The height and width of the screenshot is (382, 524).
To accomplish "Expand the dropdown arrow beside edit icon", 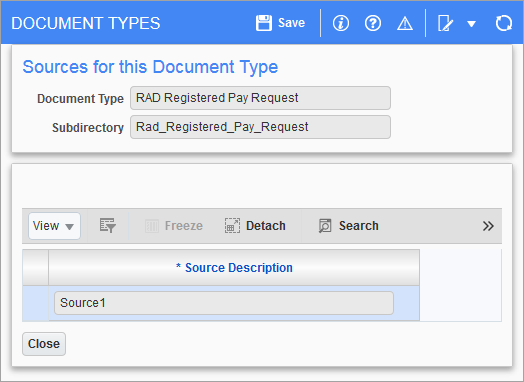I will (x=472, y=24).
